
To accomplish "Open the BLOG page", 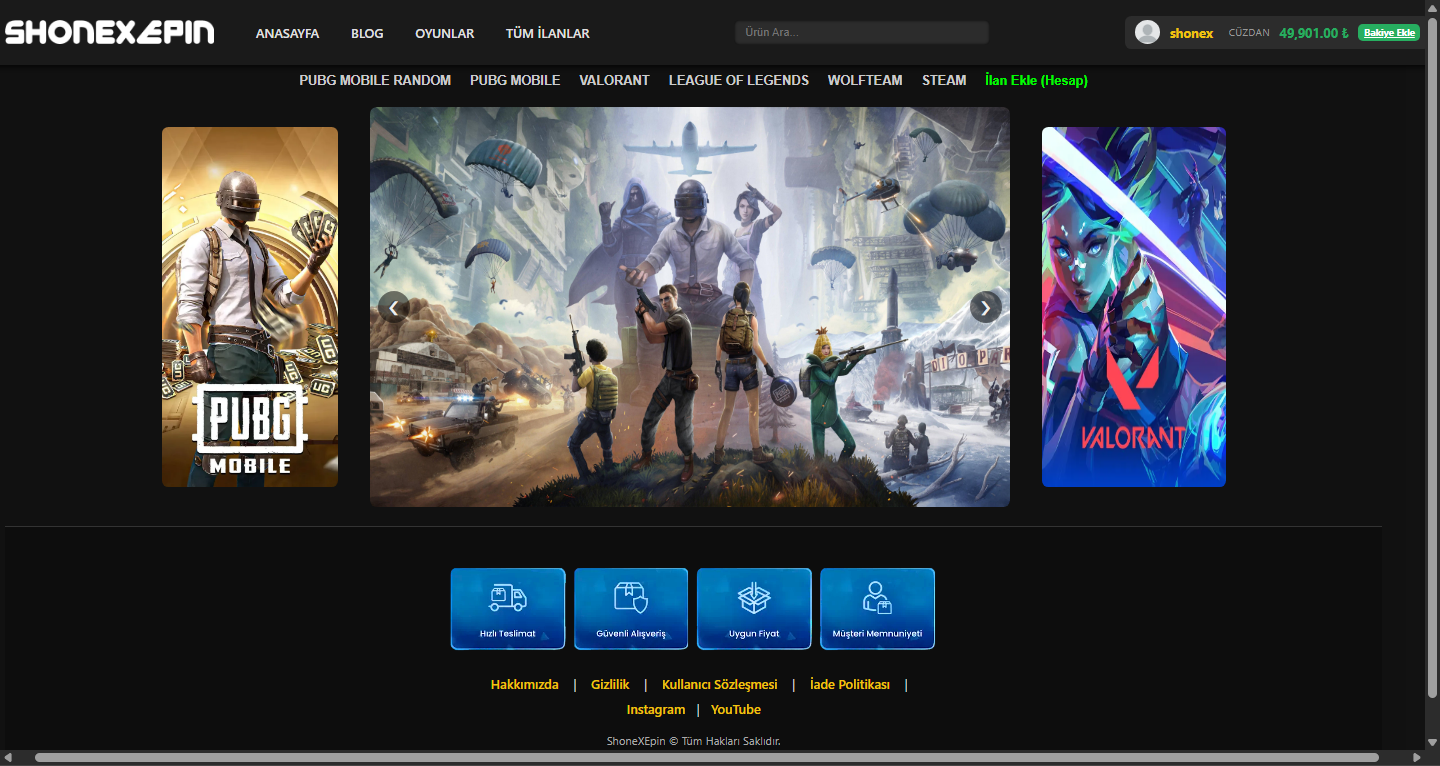I will [367, 33].
